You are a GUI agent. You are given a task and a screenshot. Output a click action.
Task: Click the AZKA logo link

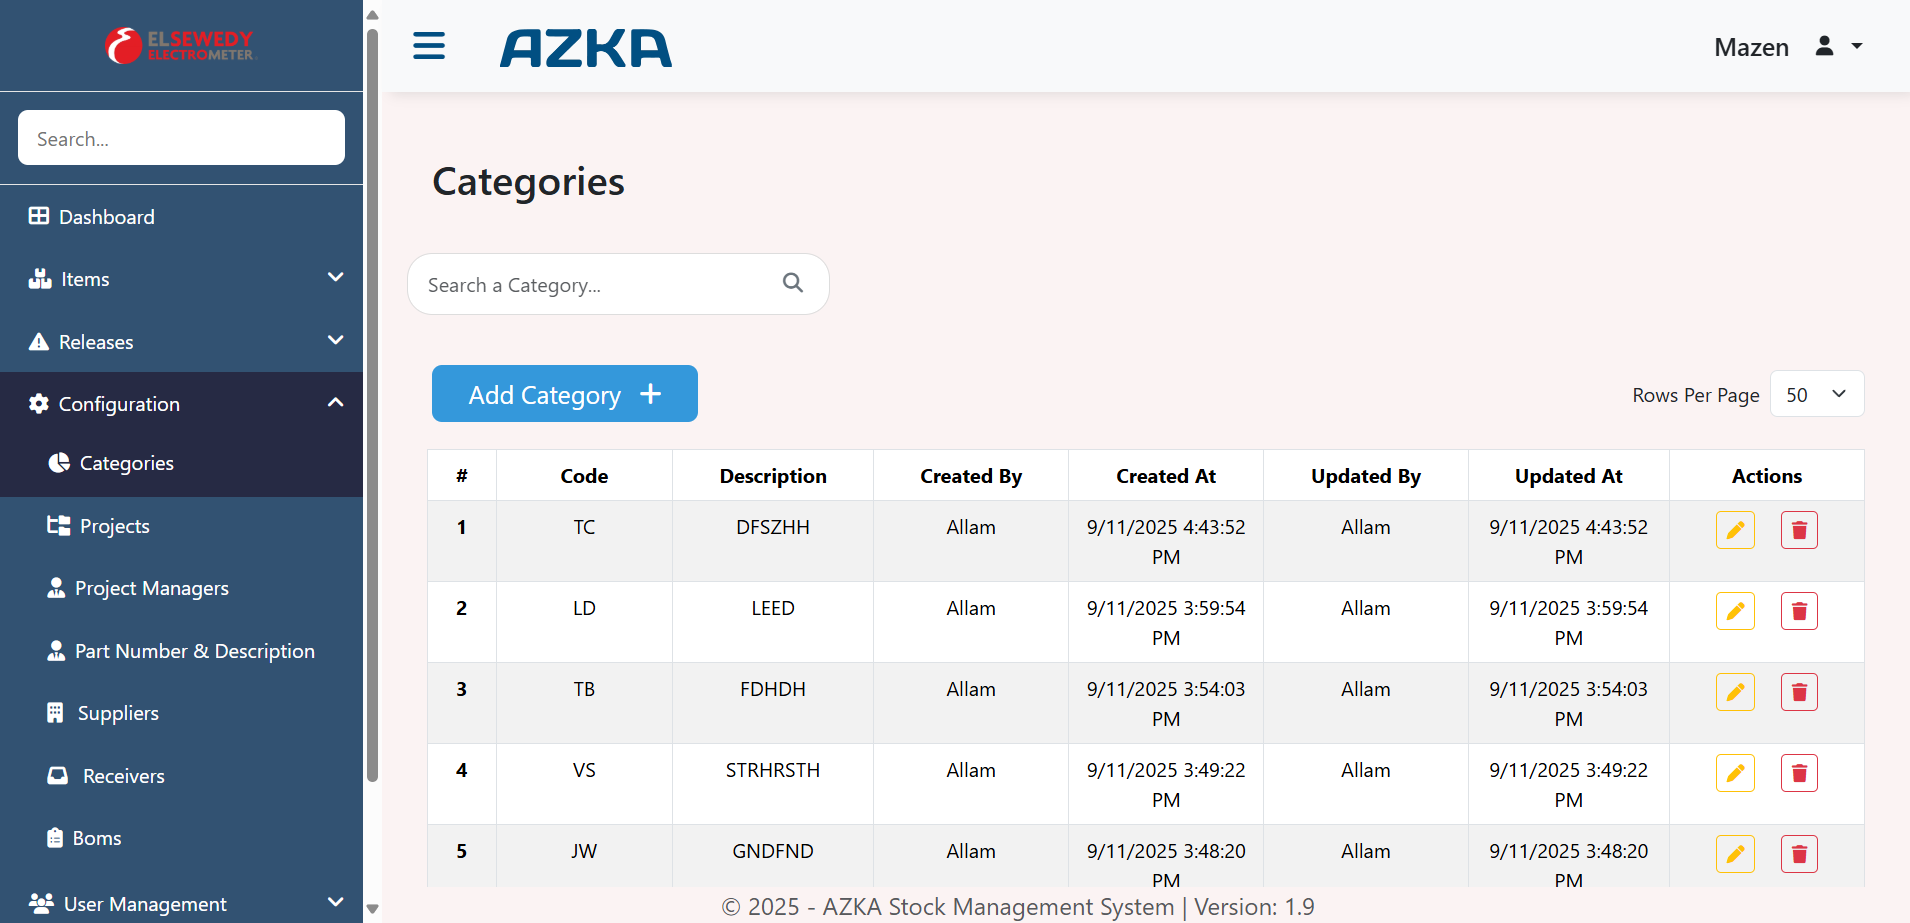tap(586, 48)
